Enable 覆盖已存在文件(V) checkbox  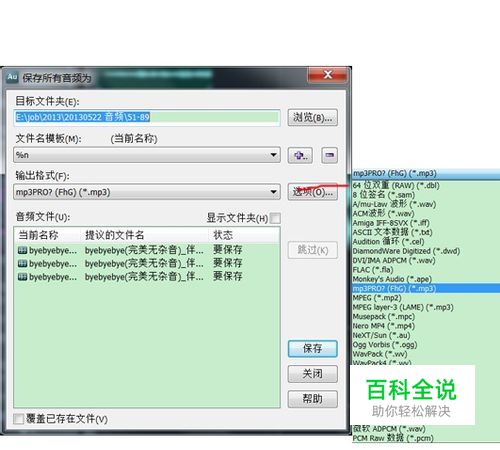pos(18,419)
